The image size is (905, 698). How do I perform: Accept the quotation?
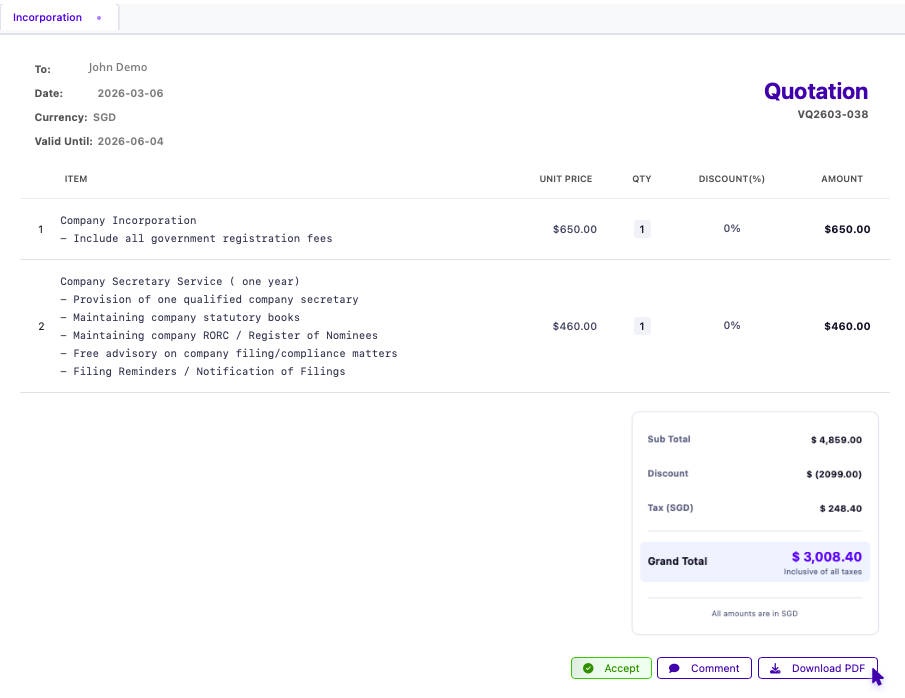click(611, 668)
